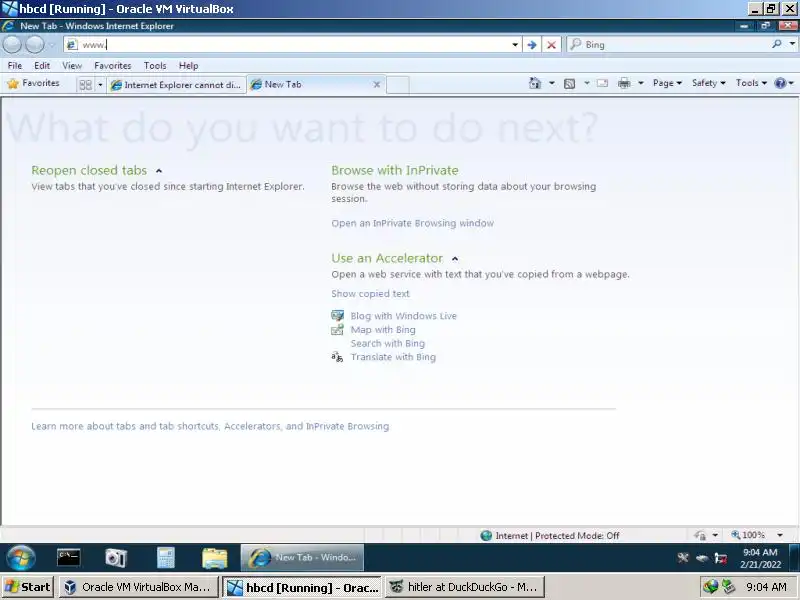Open the File menu
This screenshot has height=600, width=800.
[x=15, y=65]
